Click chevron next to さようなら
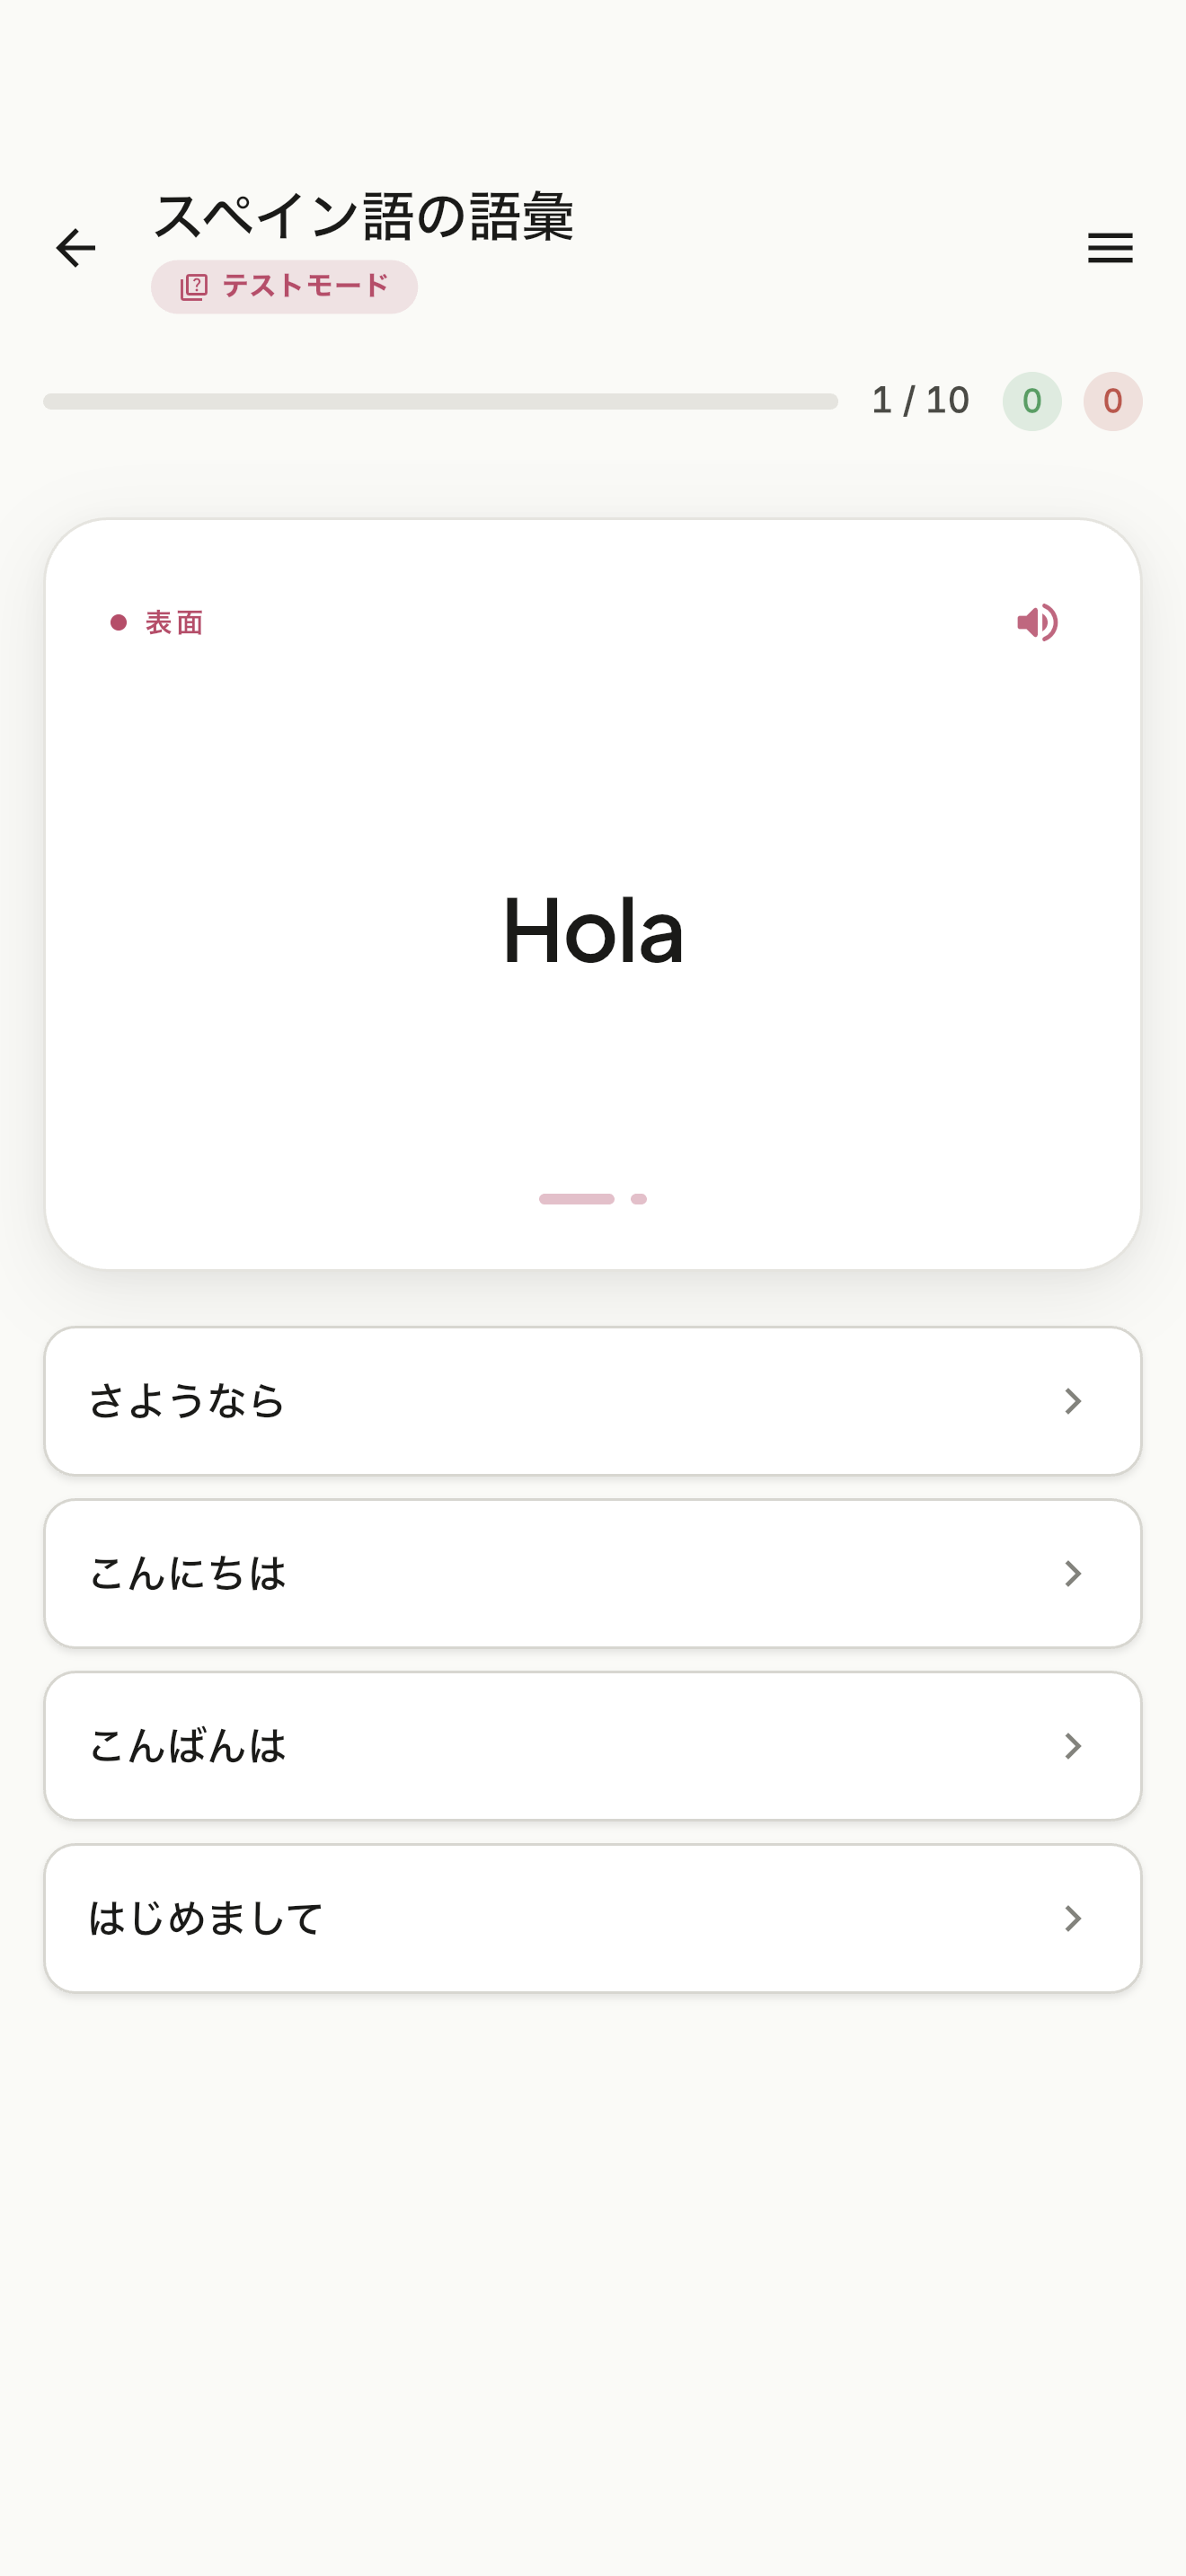1186x2576 pixels. (x=1073, y=1401)
